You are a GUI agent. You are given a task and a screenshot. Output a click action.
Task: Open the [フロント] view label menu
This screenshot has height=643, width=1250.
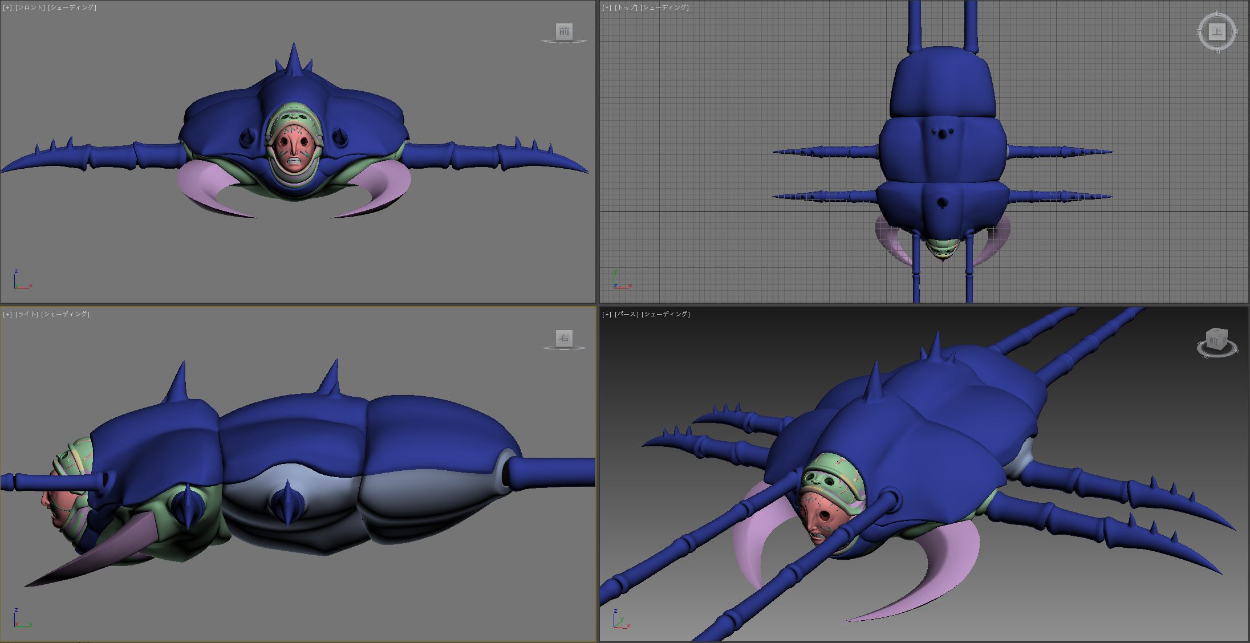click(x=29, y=7)
